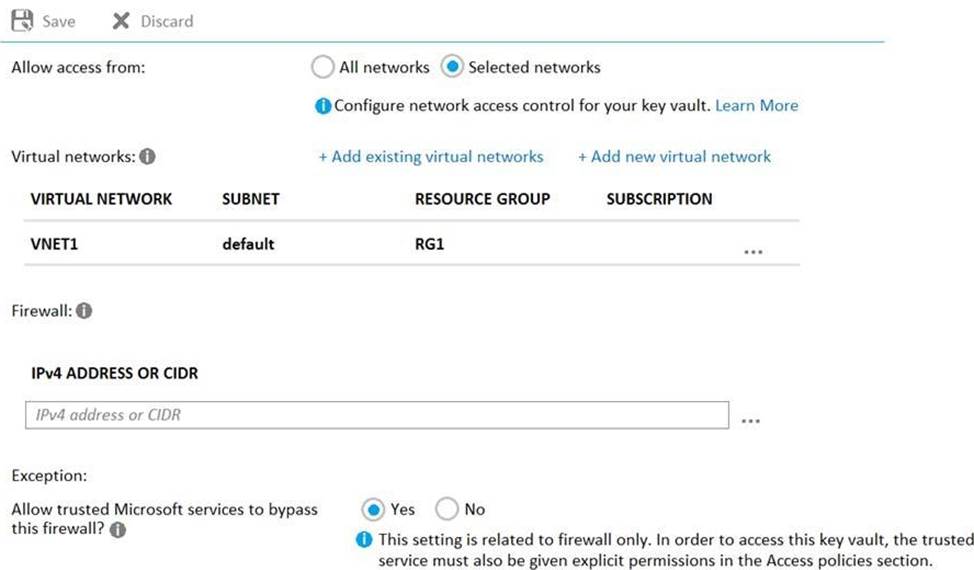Viewport: 974px width, 570px height.
Task: Click blue info icon before firewall-only note
Action: (364, 540)
